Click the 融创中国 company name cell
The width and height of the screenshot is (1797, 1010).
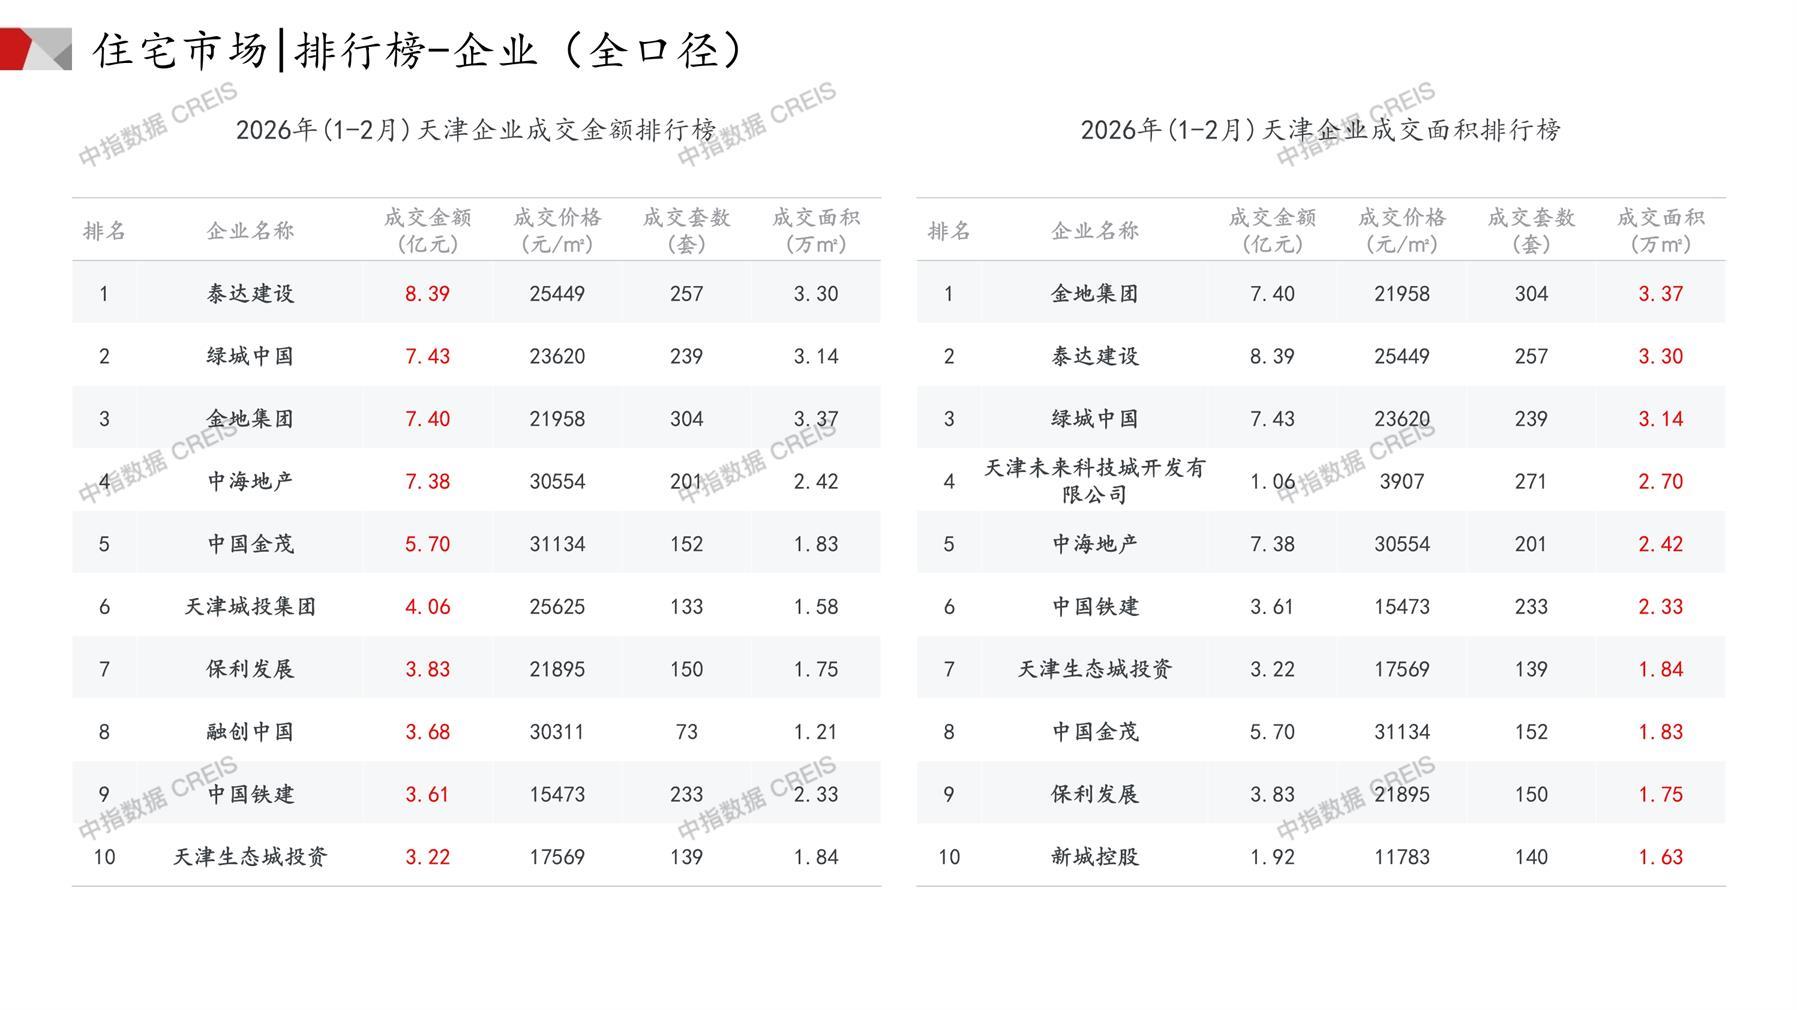tap(250, 732)
